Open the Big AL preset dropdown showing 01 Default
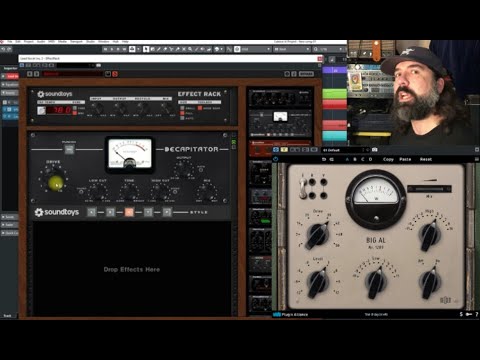The height and width of the screenshot is (360, 480). (x=345, y=150)
